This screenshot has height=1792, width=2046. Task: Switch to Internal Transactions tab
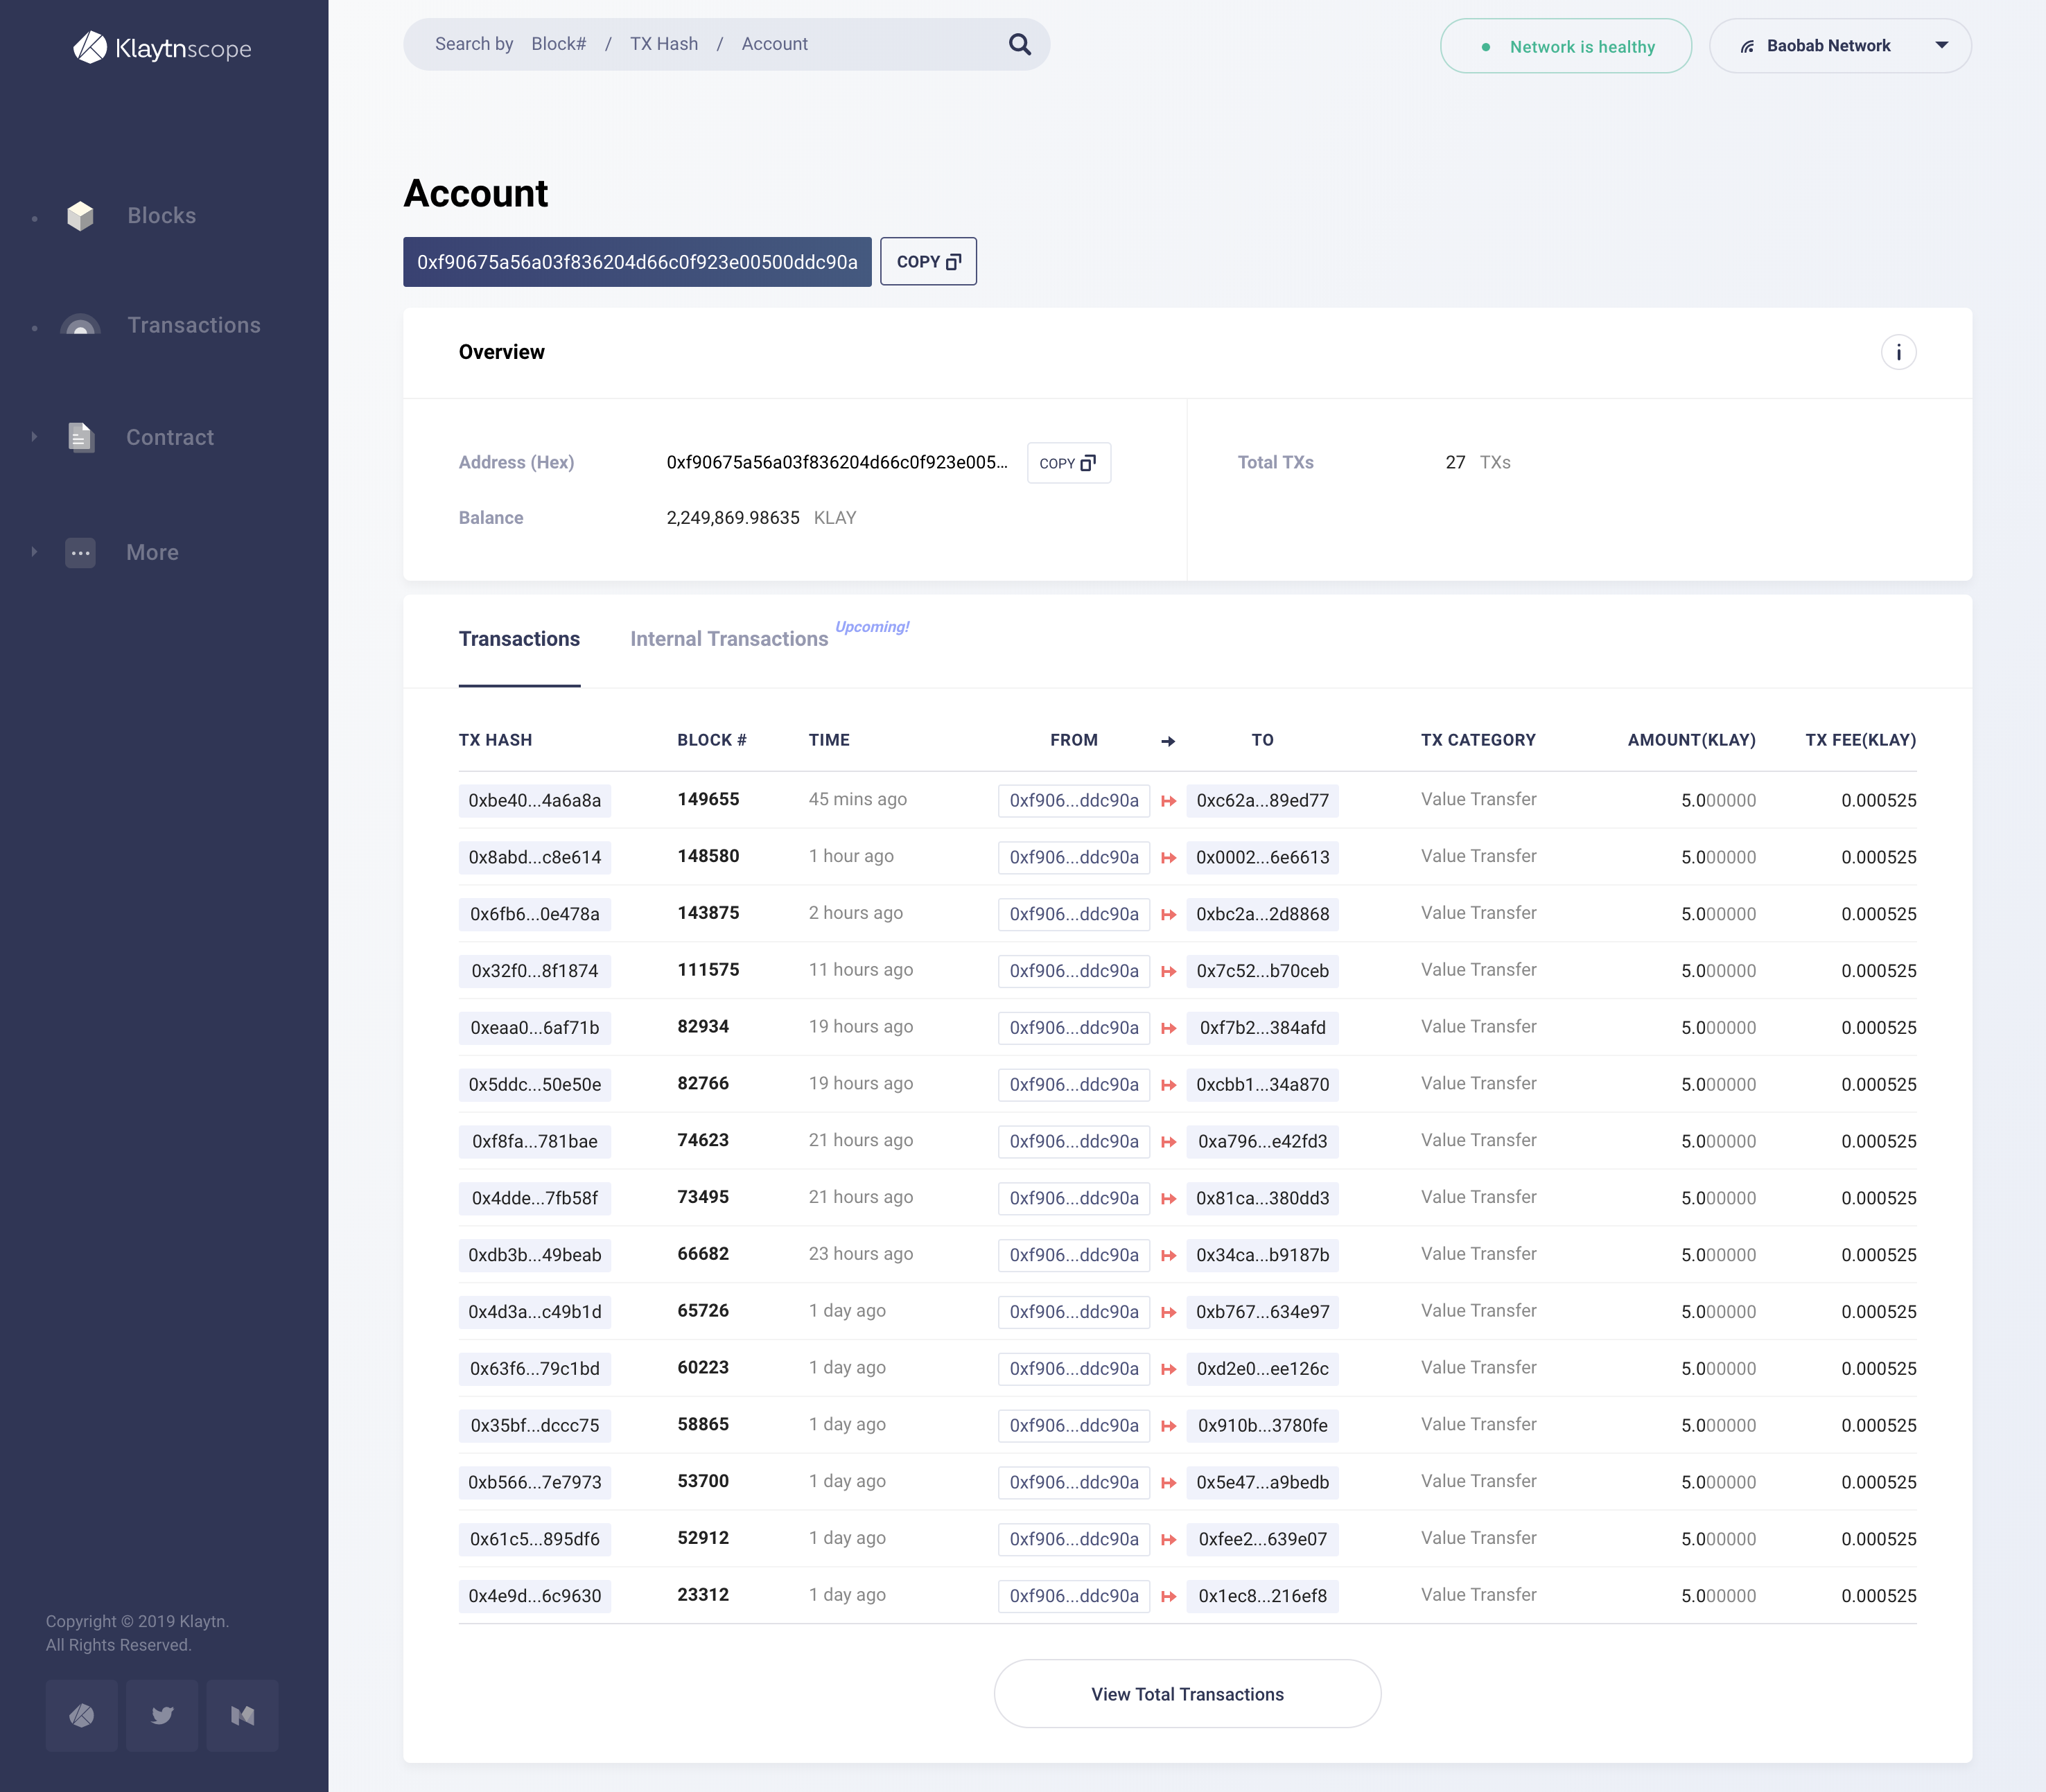click(729, 639)
